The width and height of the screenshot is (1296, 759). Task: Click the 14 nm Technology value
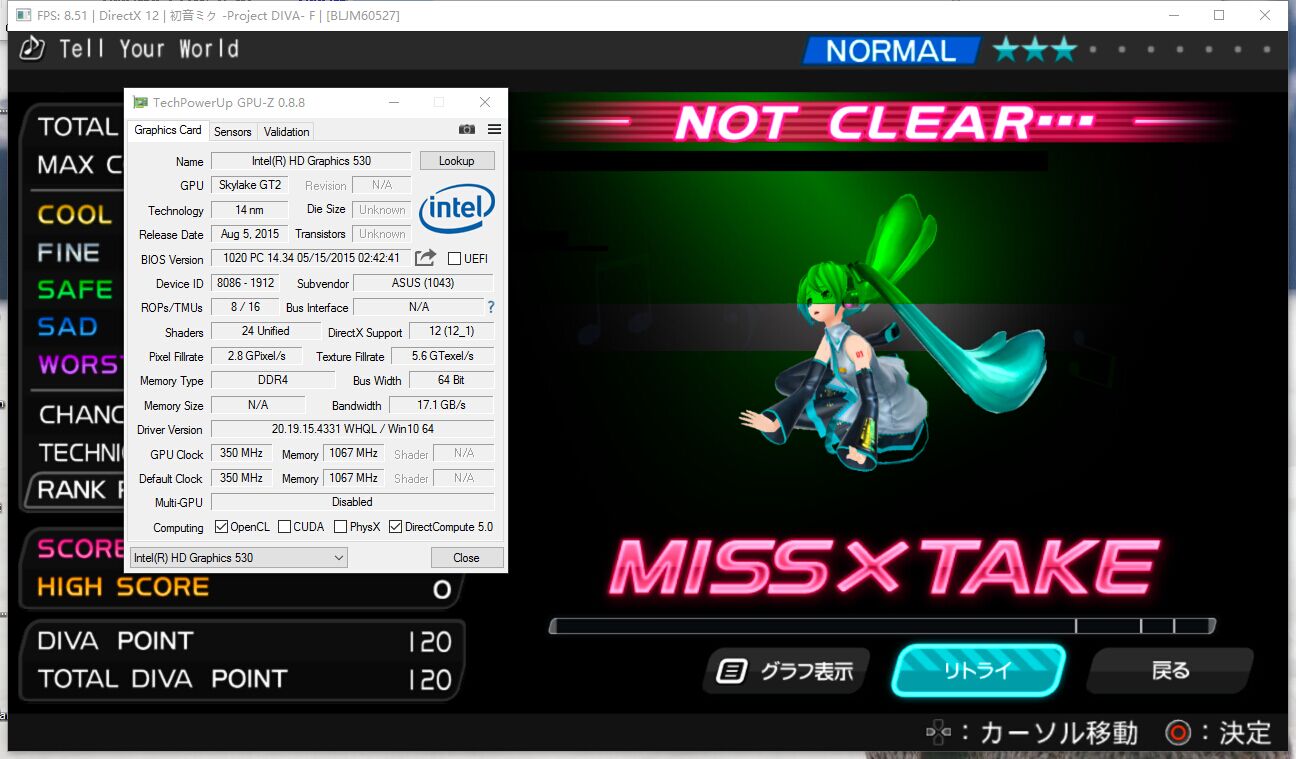click(249, 210)
